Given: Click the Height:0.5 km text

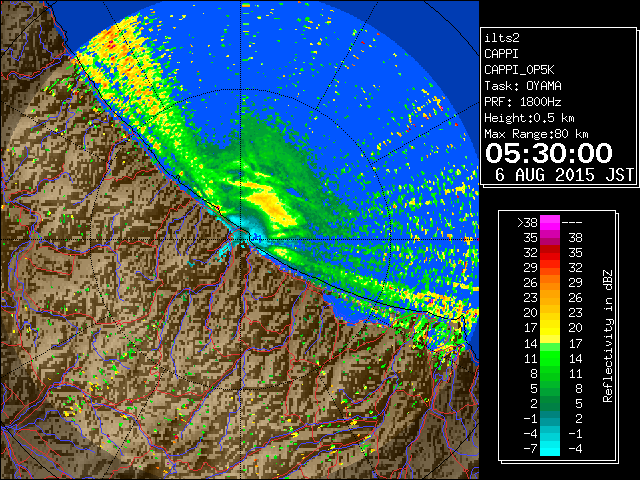Looking at the screenshot, I should 529,118.
